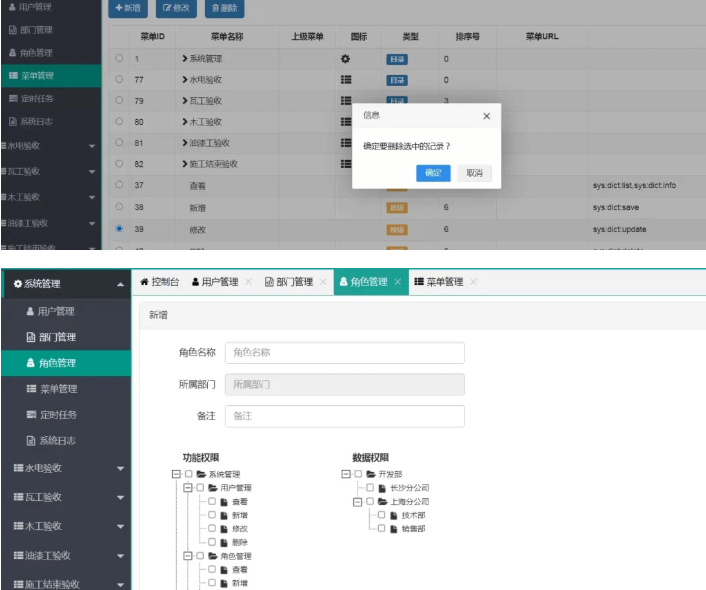This screenshot has width=706, height=590.
Task: Switch to the 用户管理 tab
Action: [x=215, y=282]
